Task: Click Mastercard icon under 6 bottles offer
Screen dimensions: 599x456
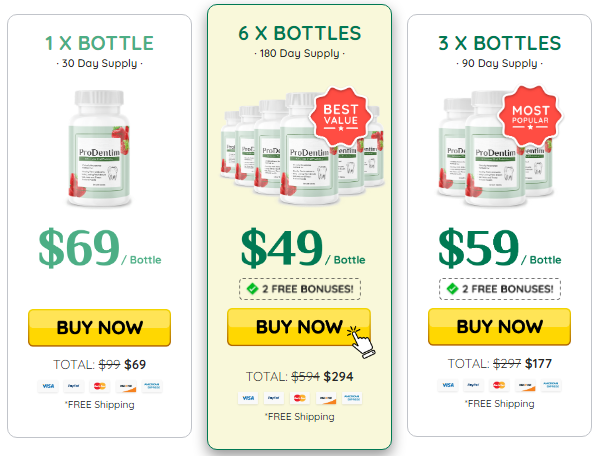Action: 300,398
